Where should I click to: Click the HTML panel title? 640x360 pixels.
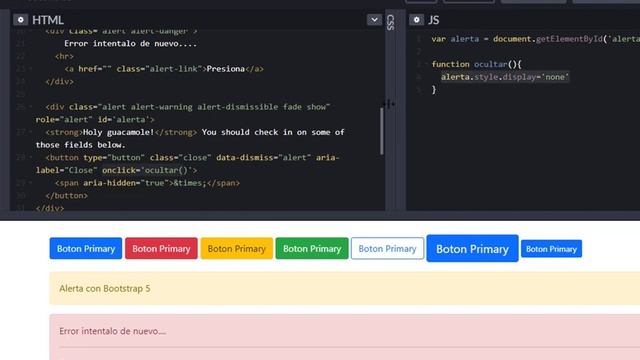tap(48, 20)
